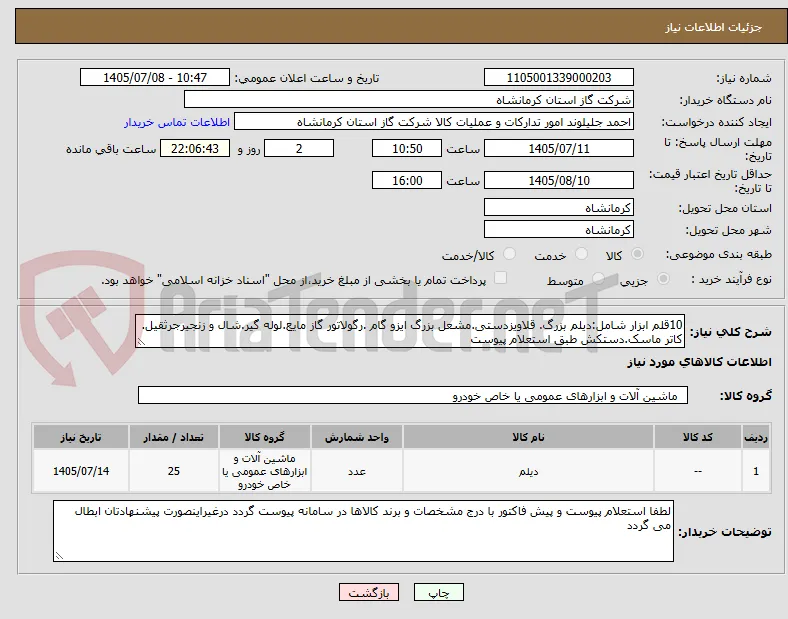The height and width of the screenshot is (619, 788).
Task: Click the ردیف column header
Action: tap(755, 437)
